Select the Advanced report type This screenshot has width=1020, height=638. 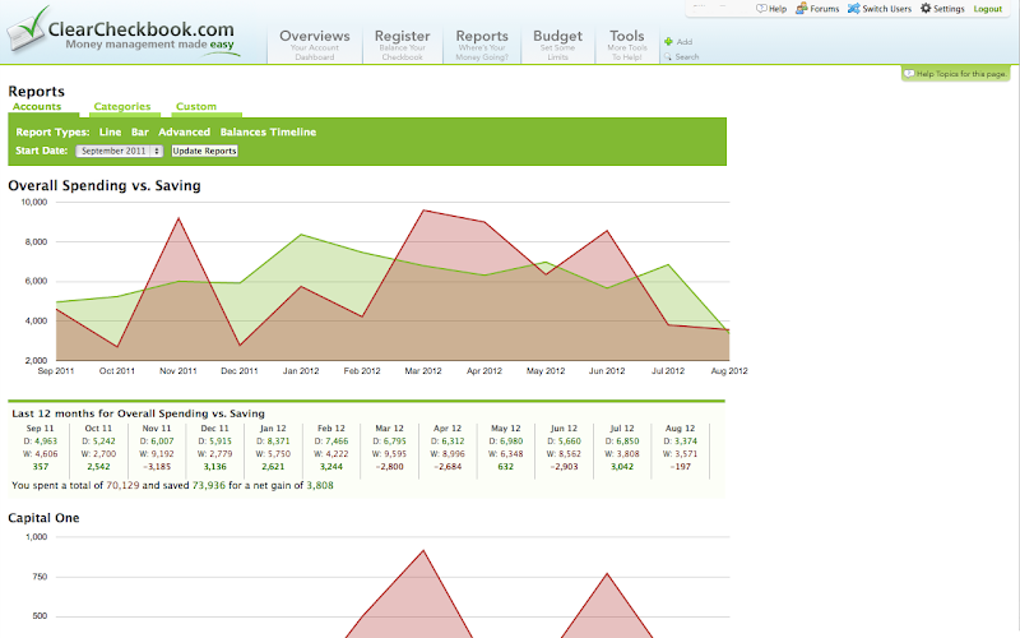coord(184,132)
